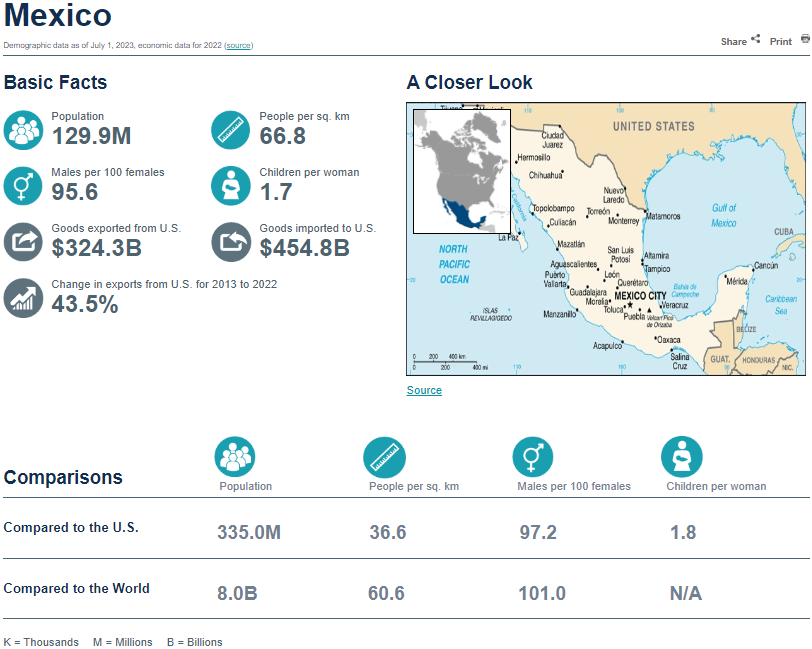This screenshot has width=812, height=649.
Task: Click the Goods imported to U.S. icon
Action: (231, 242)
